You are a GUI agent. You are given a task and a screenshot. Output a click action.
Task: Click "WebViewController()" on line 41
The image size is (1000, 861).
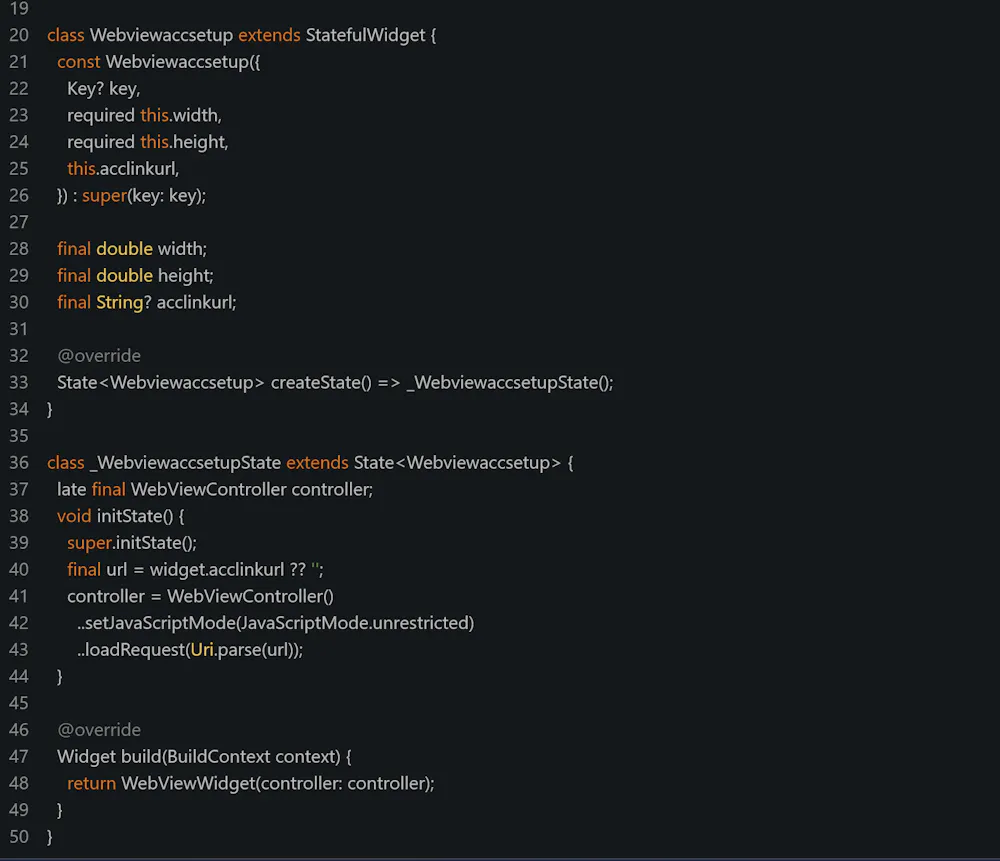(x=250, y=596)
